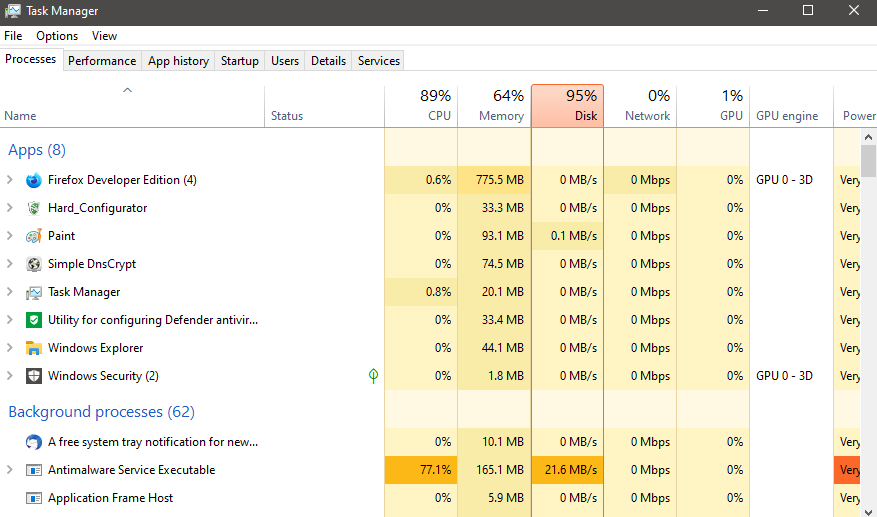Viewport: 877px width, 517px height.
Task: Expand the Antimalware Service Executable entry
Action: point(10,470)
